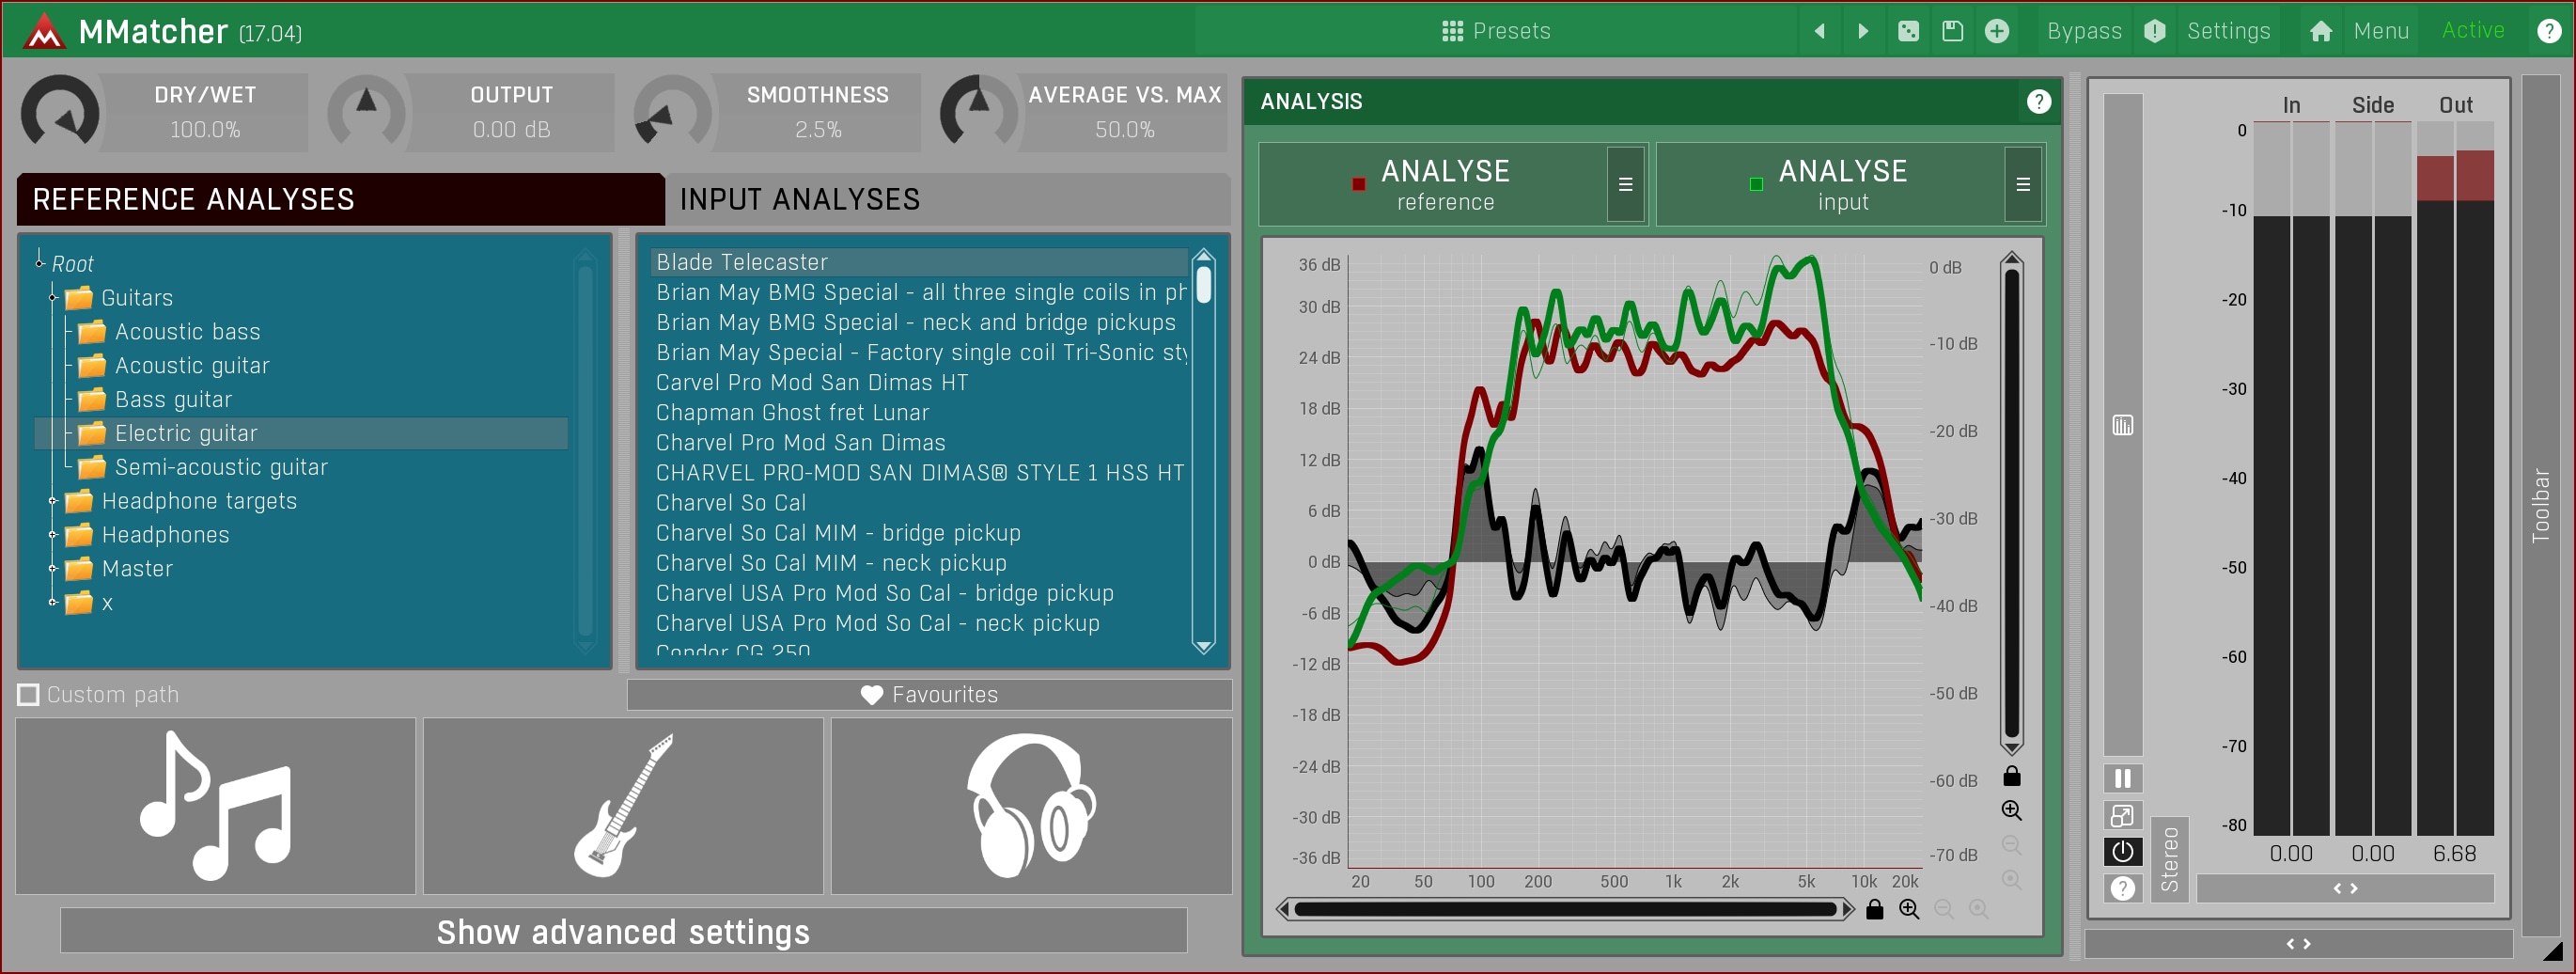Open the Analyse input options menu
2576x974 pixels.
tap(2022, 184)
